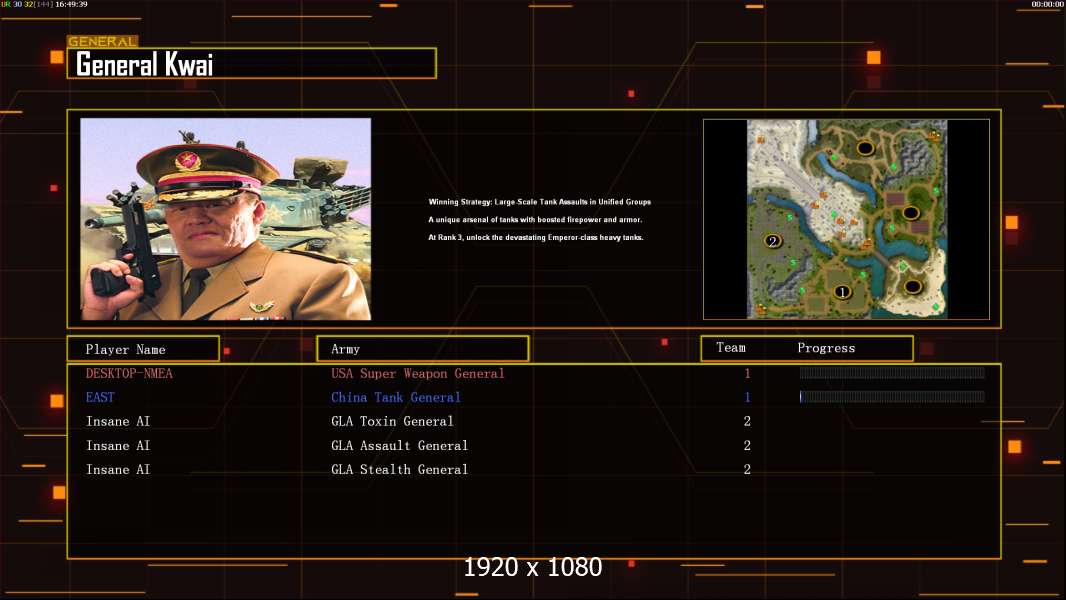Click the General Kwai title box
The height and width of the screenshot is (600, 1066).
pyautogui.click(x=251, y=64)
